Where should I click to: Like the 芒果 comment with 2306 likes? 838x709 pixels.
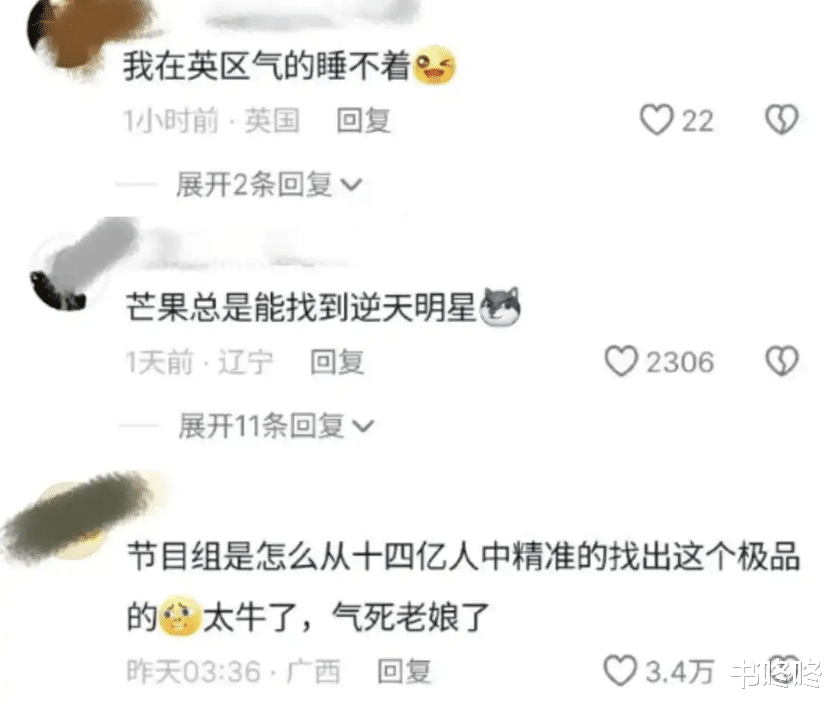coord(621,361)
